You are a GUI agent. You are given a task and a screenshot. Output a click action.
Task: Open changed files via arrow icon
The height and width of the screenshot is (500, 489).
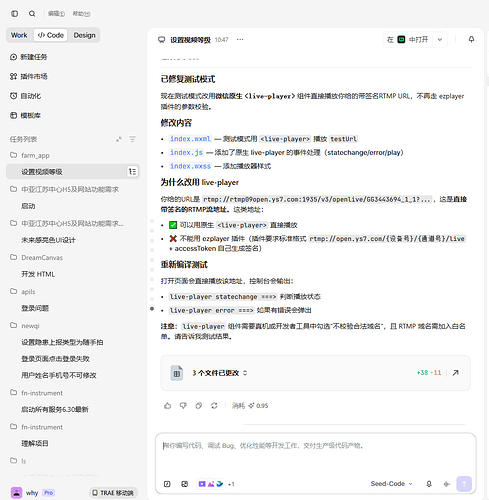click(x=455, y=373)
